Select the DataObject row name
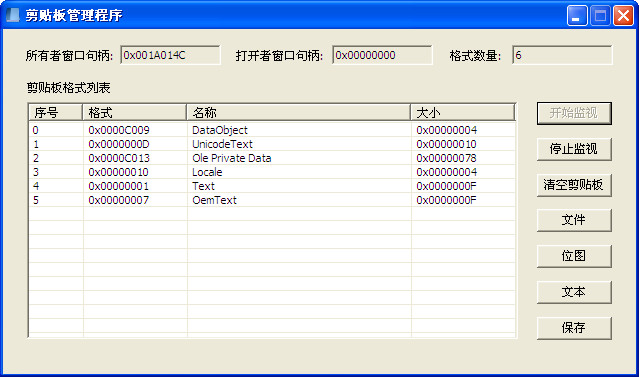Screen dimensions: 639x377 [x=220, y=130]
